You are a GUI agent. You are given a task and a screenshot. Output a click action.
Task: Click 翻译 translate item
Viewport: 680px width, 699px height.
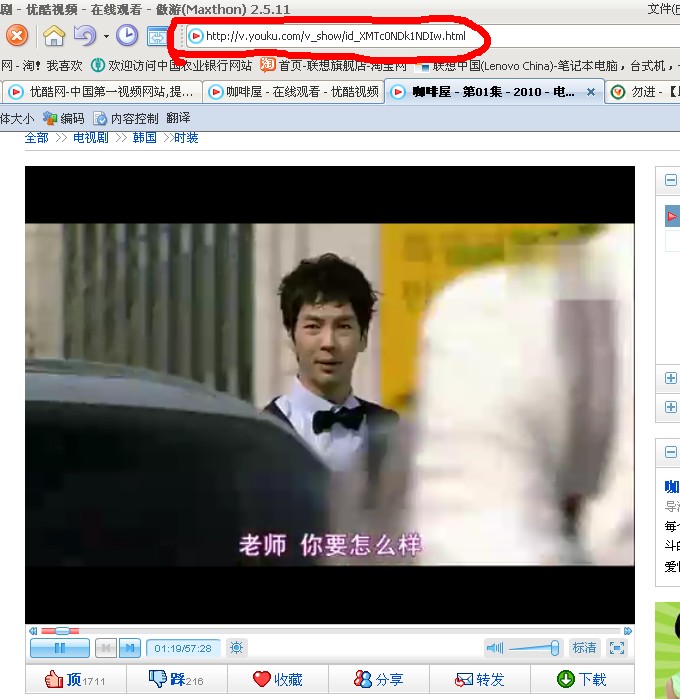[178, 118]
